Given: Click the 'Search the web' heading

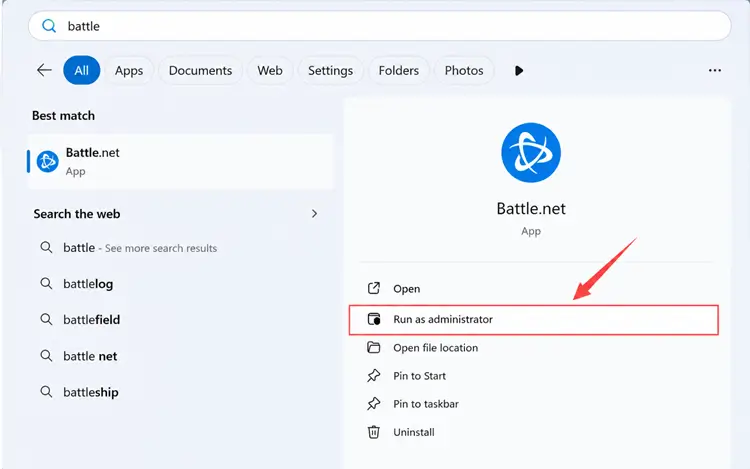Looking at the screenshot, I should pyautogui.click(x=77, y=214).
